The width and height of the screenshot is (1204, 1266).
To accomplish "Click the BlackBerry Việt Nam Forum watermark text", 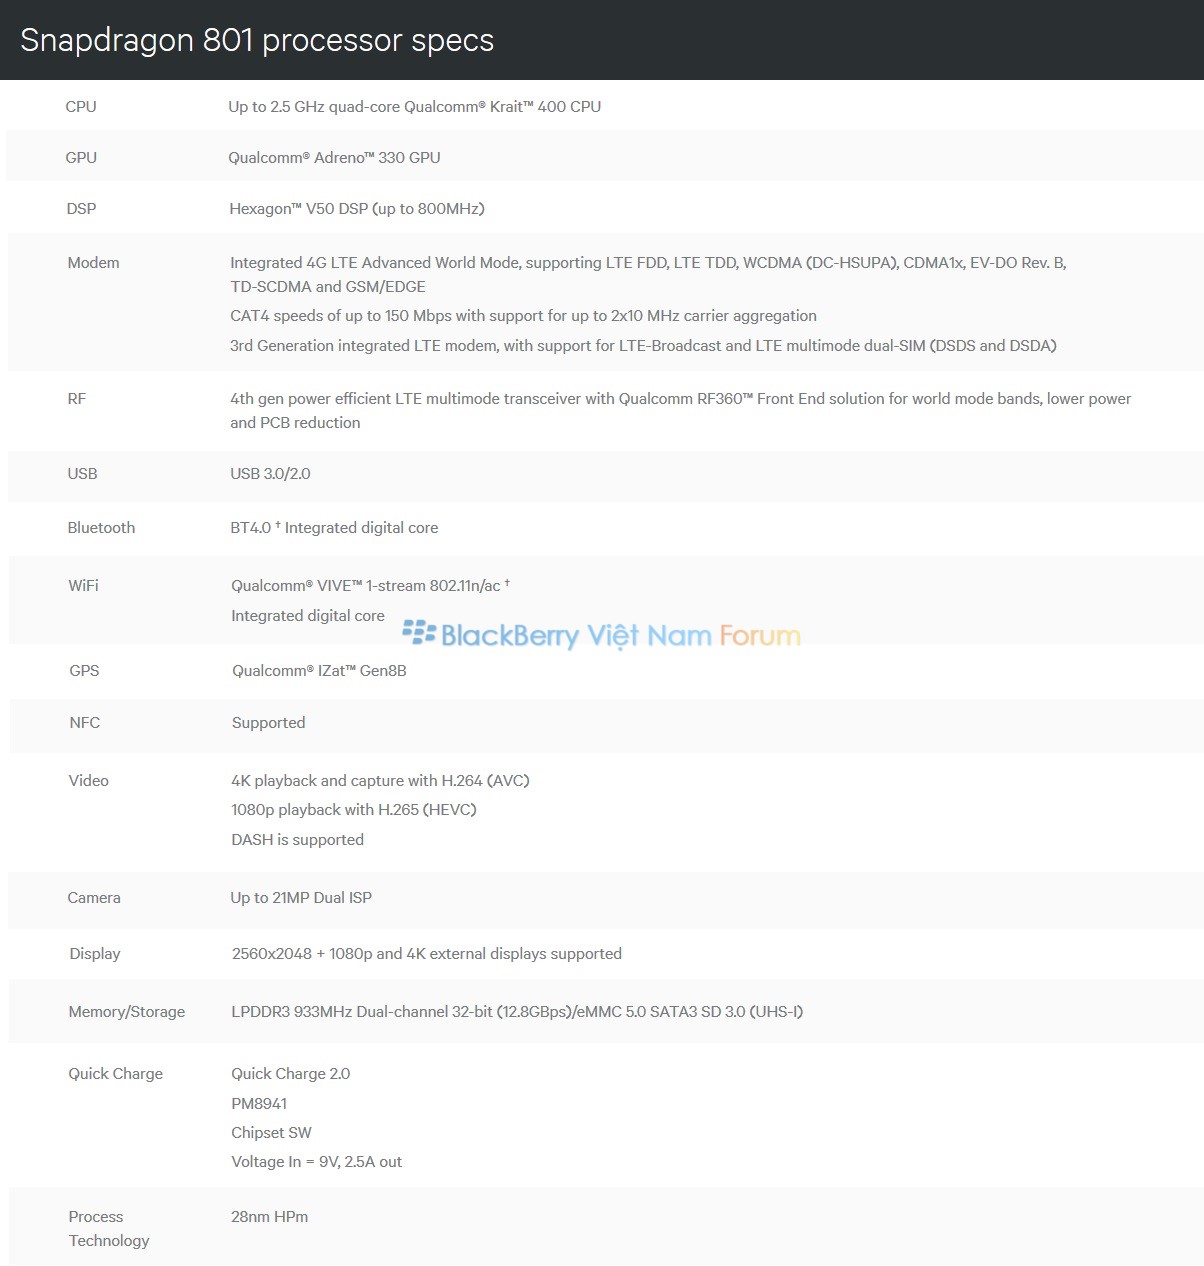I will click(x=620, y=636).
